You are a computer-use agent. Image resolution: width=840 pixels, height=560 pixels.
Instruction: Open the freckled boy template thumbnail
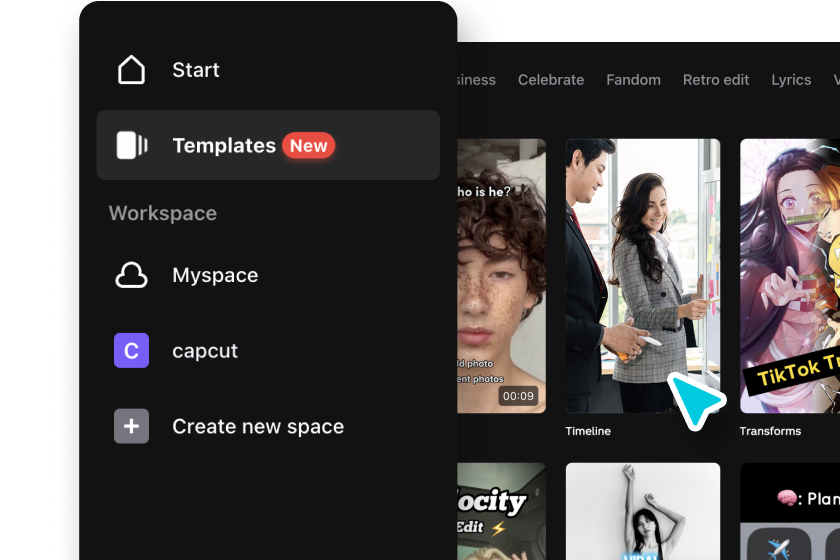(x=501, y=276)
